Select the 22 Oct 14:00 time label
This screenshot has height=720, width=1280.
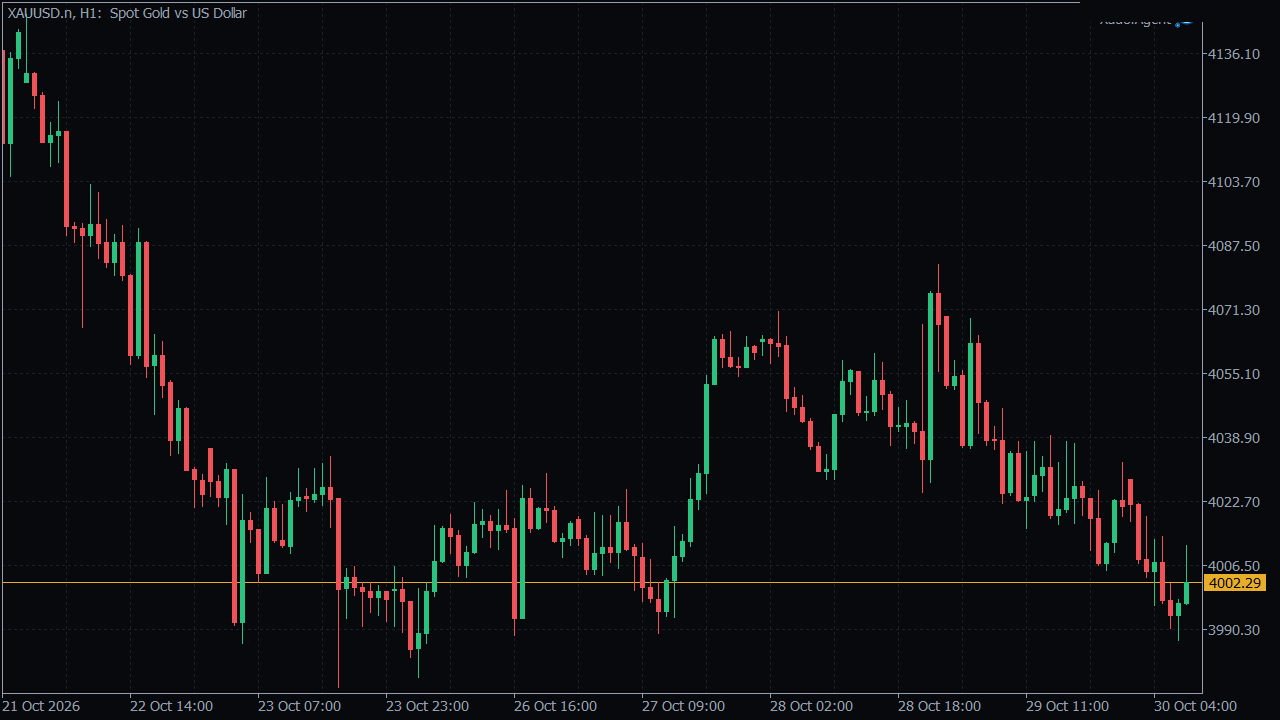pyautogui.click(x=172, y=706)
